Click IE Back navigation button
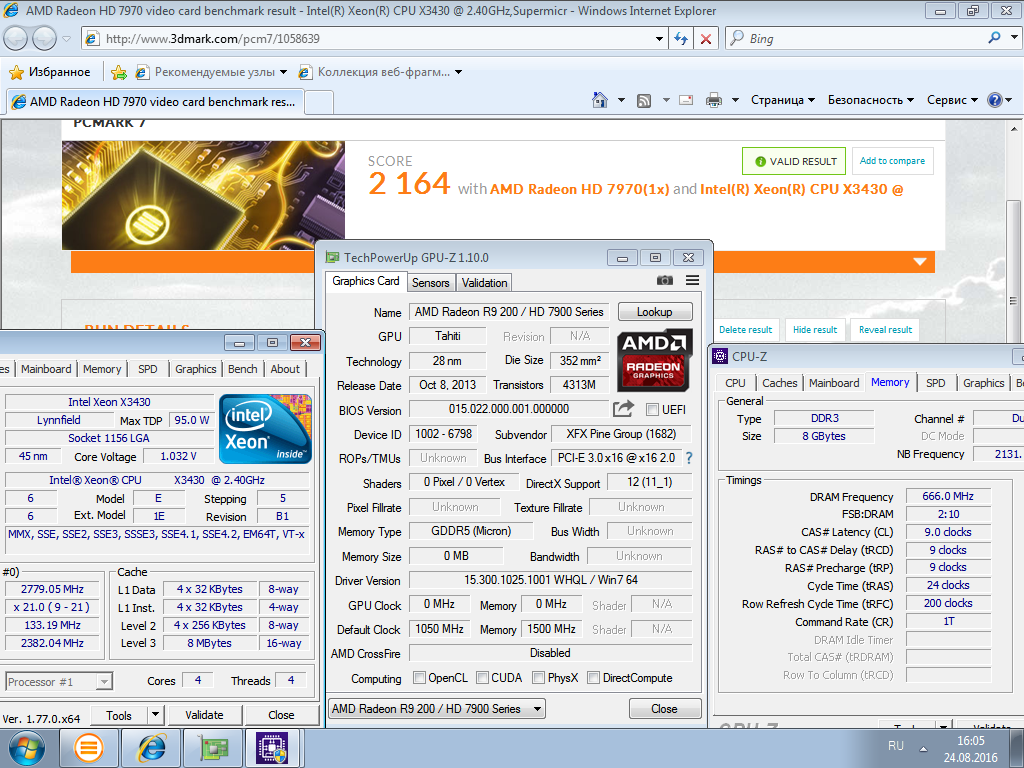 pyautogui.click(x=16, y=39)
